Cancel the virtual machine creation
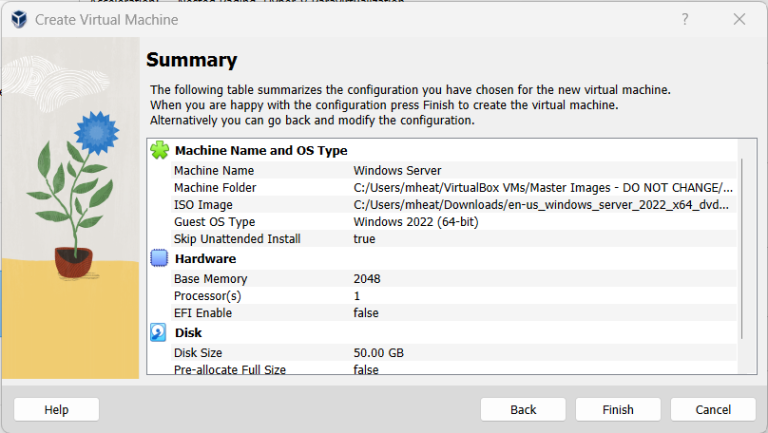 tap(713, 409)
